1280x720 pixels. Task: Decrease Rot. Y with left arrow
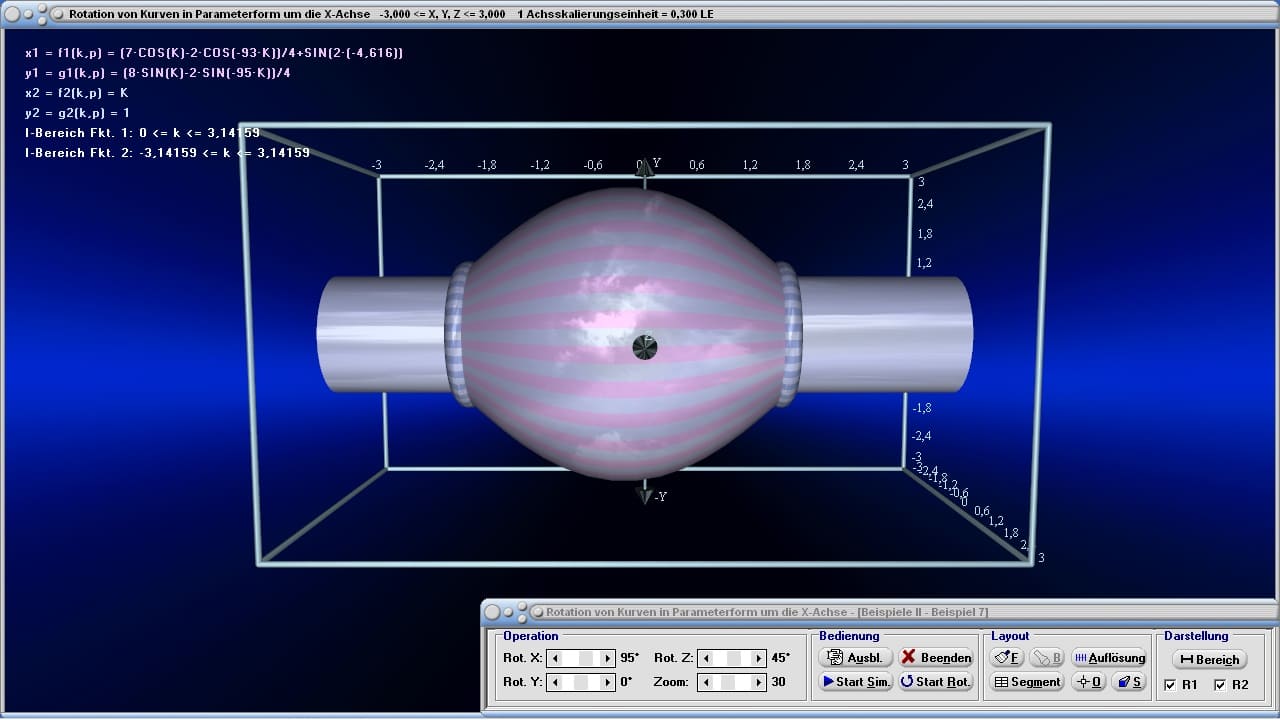tap(555, 682)
